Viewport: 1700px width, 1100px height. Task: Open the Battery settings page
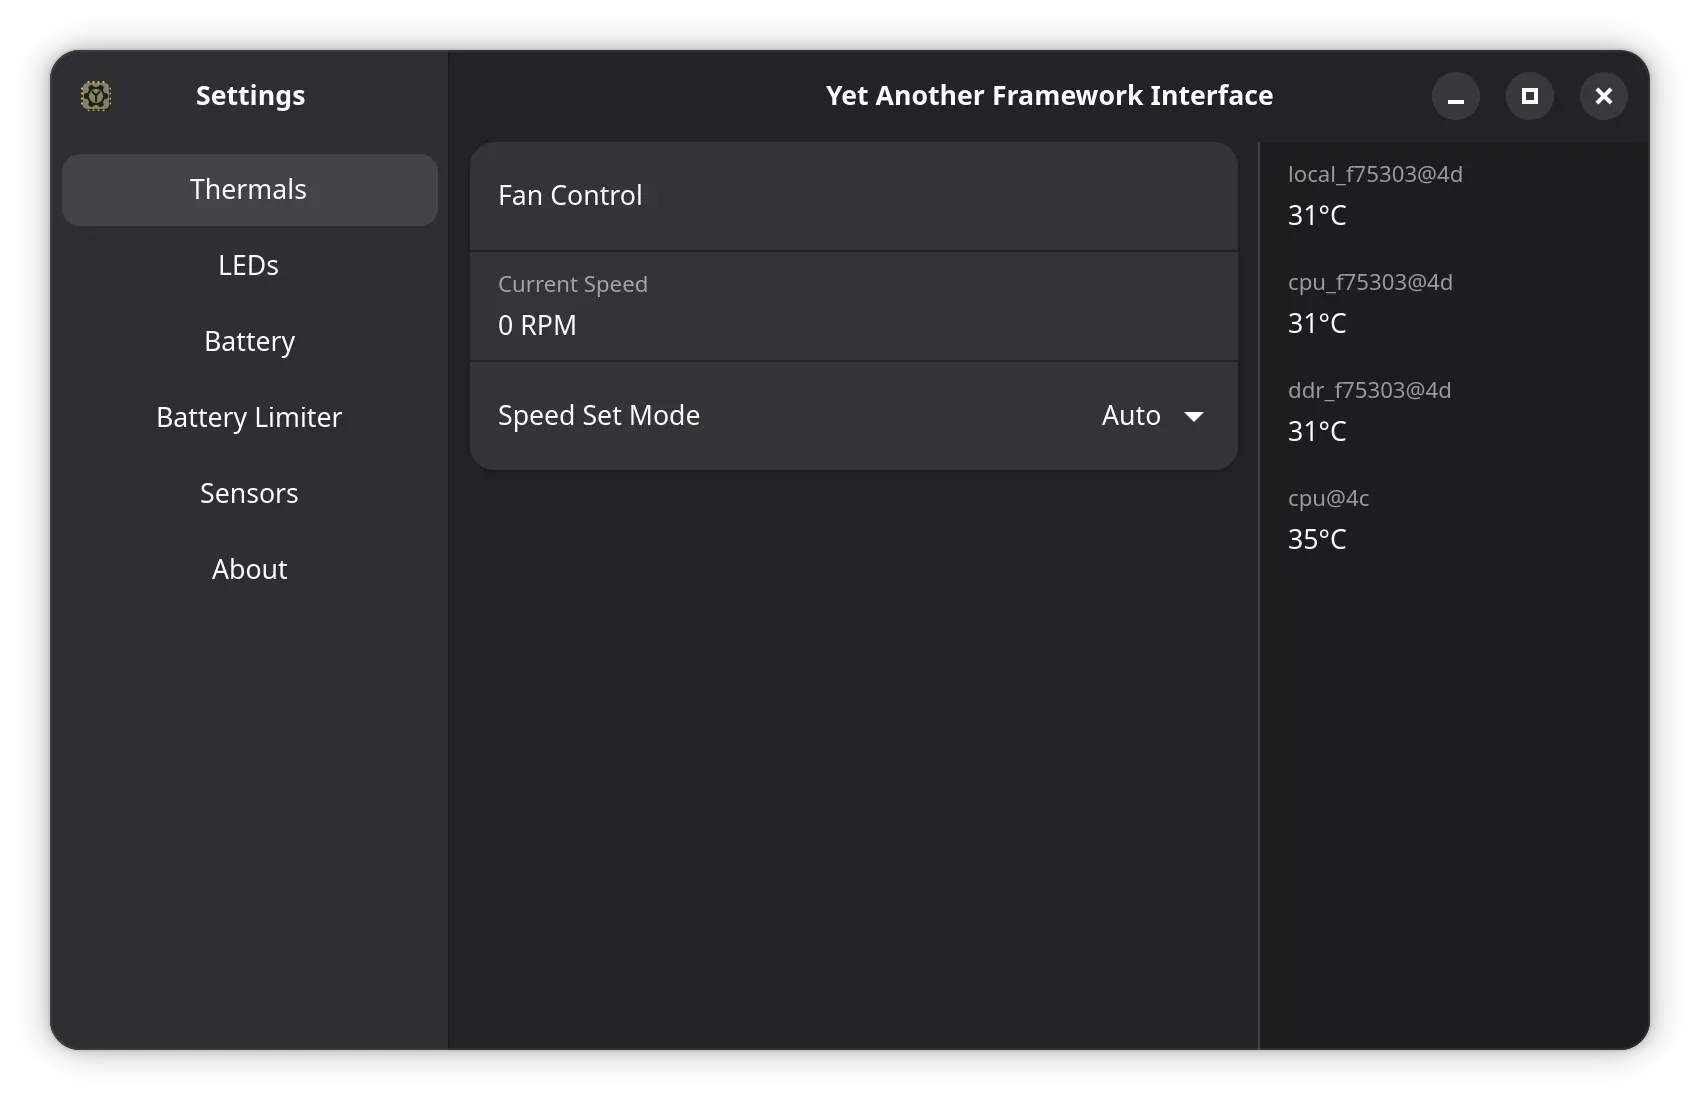click(x=249, y=341)
